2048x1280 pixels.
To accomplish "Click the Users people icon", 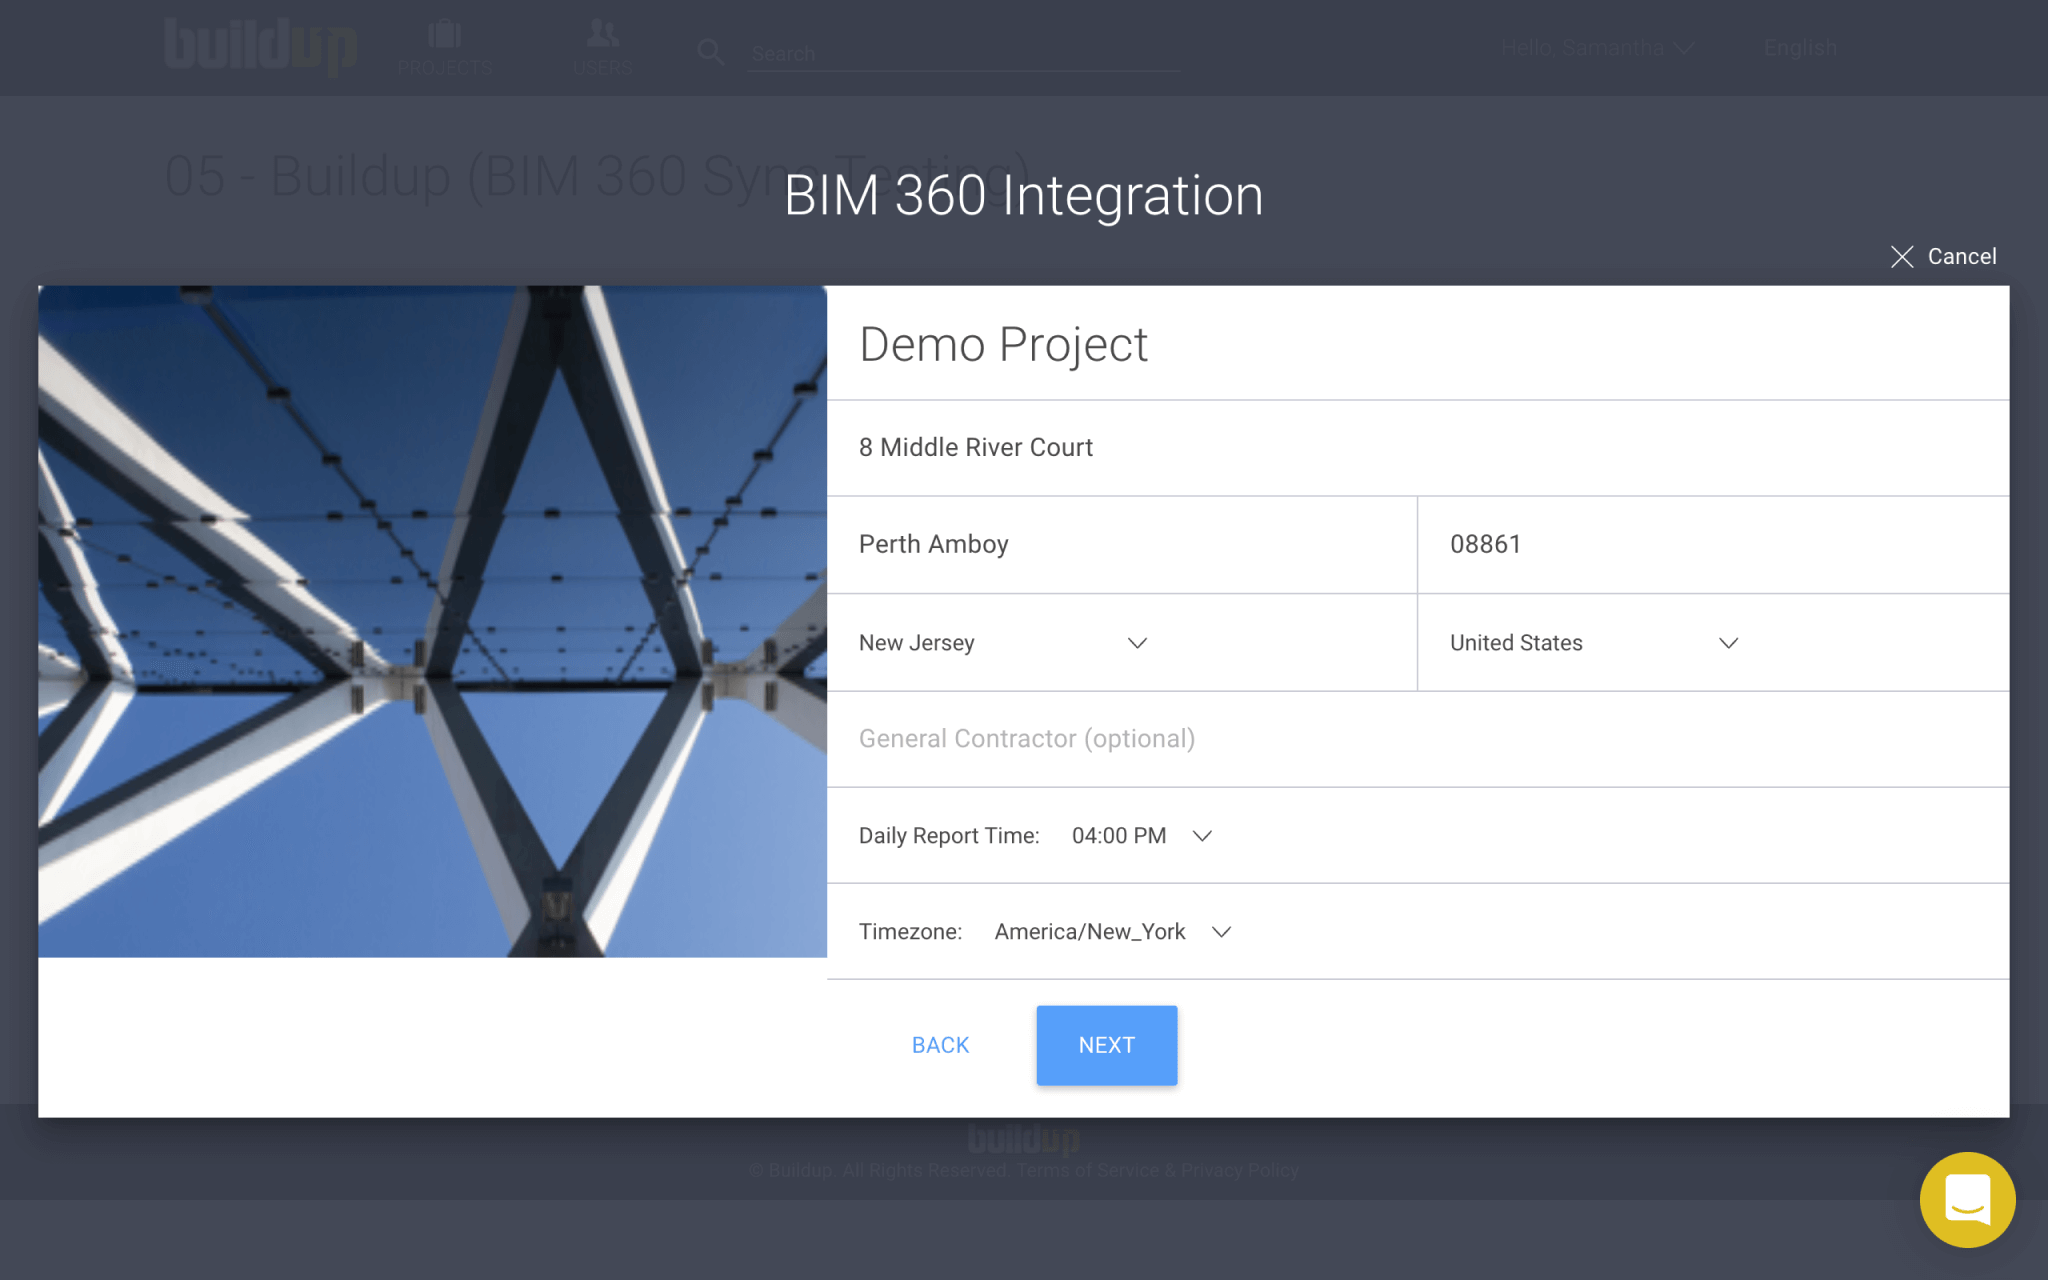I will click(x=602, y=34).
